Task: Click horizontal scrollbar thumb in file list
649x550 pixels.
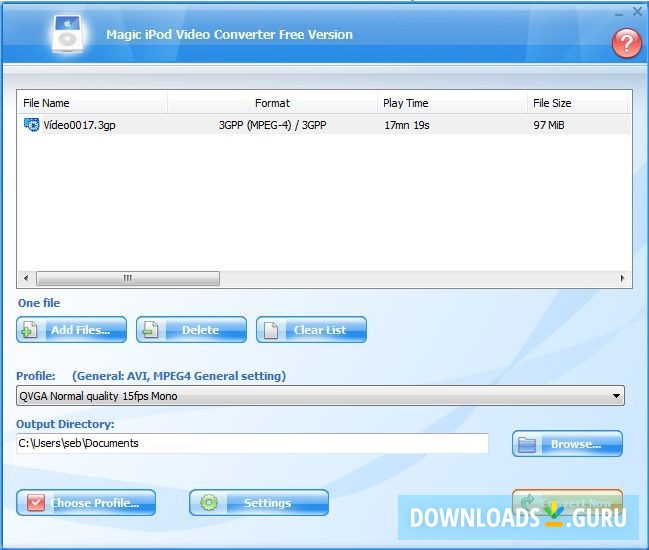Action: click(128, 278)
